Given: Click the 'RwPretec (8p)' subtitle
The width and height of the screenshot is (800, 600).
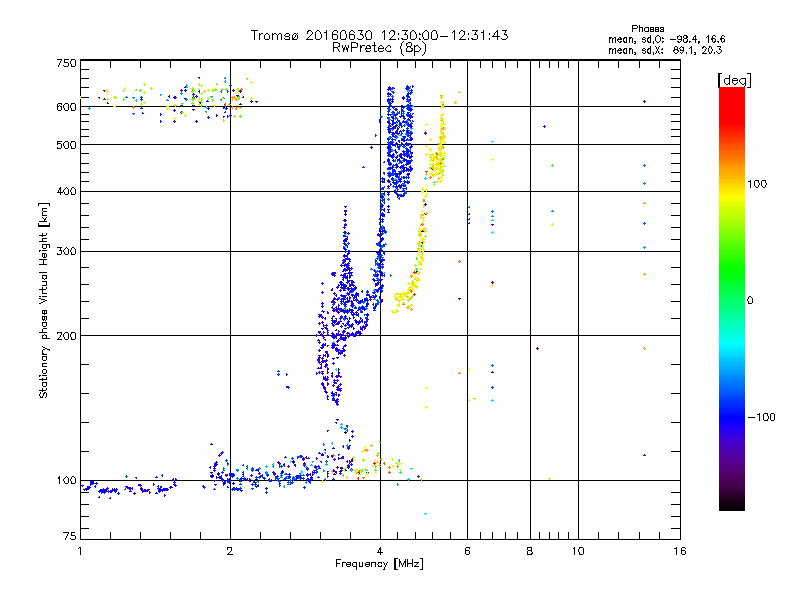Looking at the screenshot, I should point(379,48).
